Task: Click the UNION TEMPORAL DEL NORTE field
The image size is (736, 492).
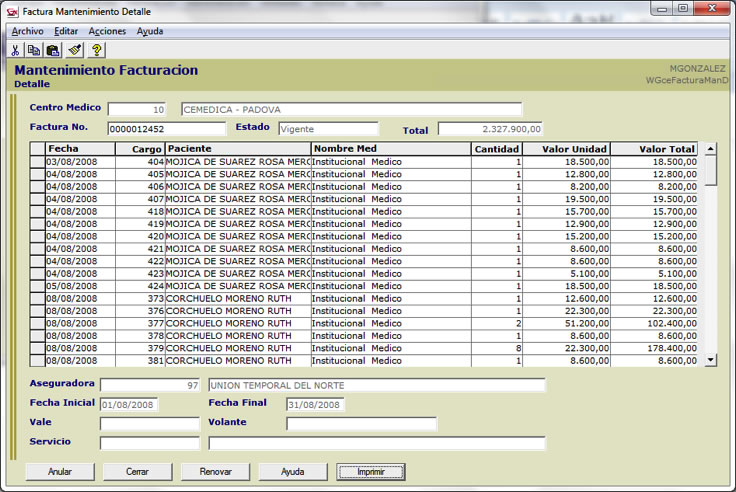Action: click(x=377, y=385)
